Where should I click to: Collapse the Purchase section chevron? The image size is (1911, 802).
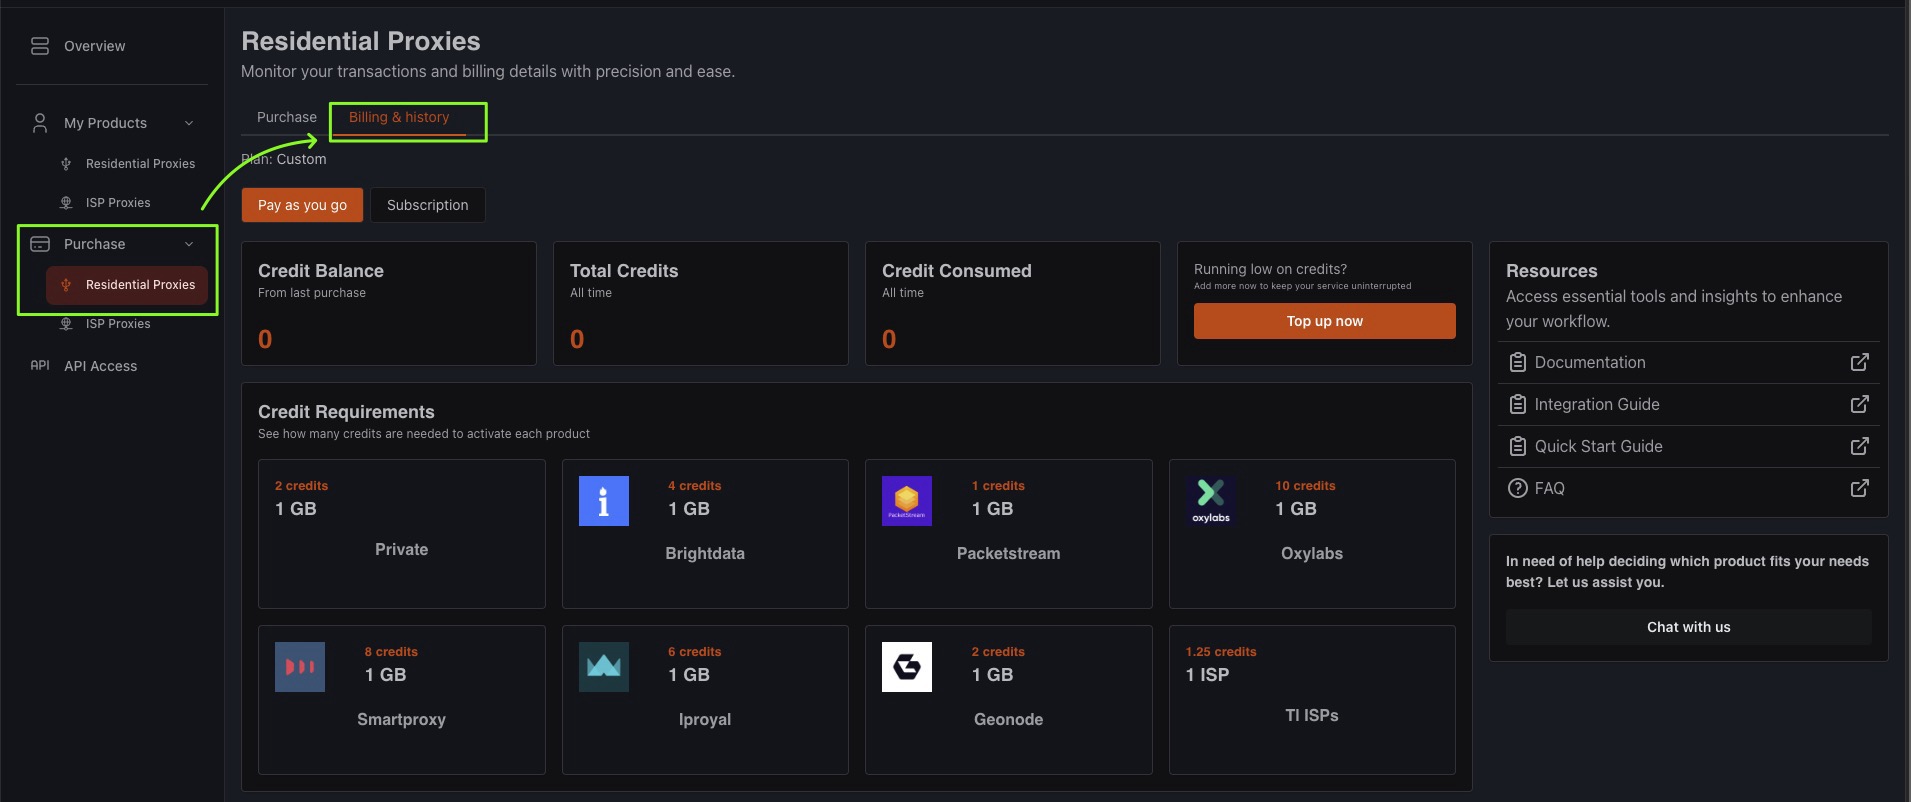click(189, 244)
